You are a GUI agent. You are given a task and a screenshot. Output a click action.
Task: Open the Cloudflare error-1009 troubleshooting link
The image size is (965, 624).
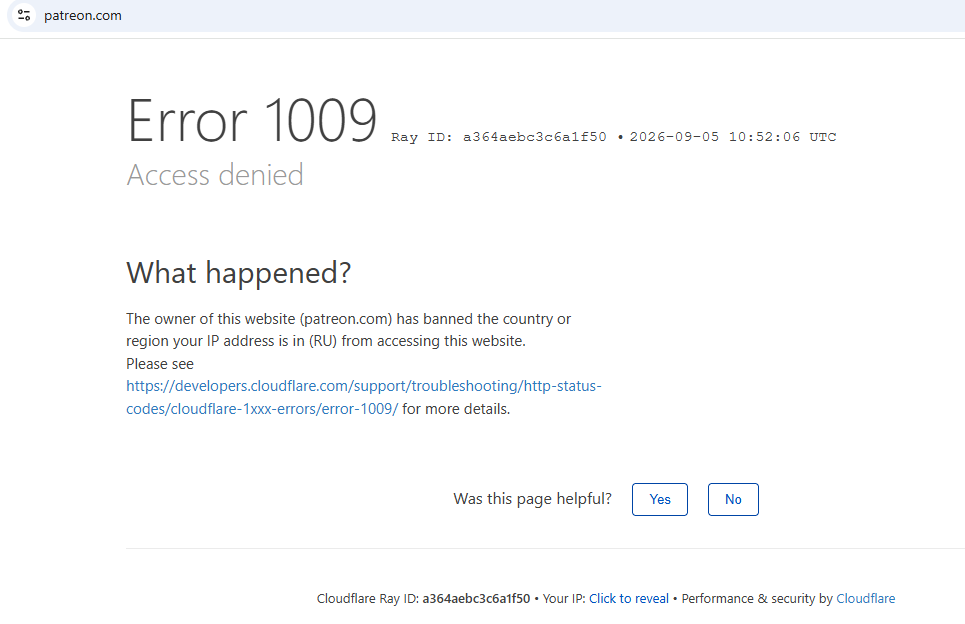[363, 397]
